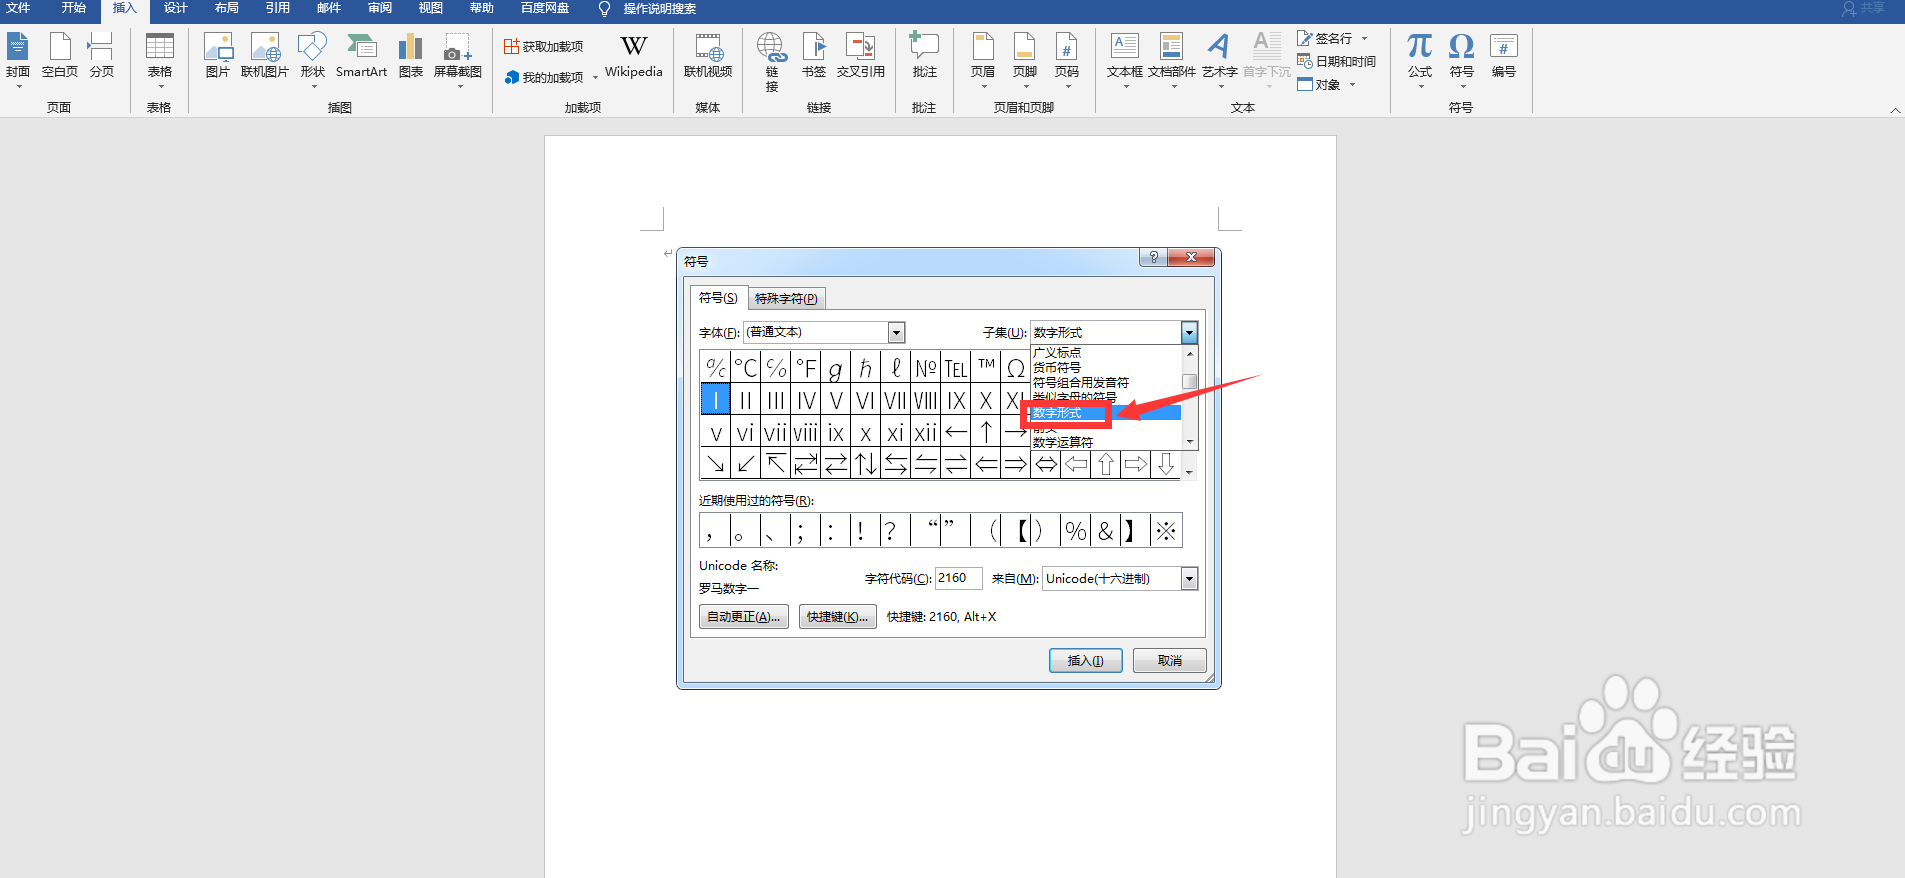Select the ™ symbol in grid
Image resolution: width=1905 pixels, height=878 pixels.
[986, 367]
